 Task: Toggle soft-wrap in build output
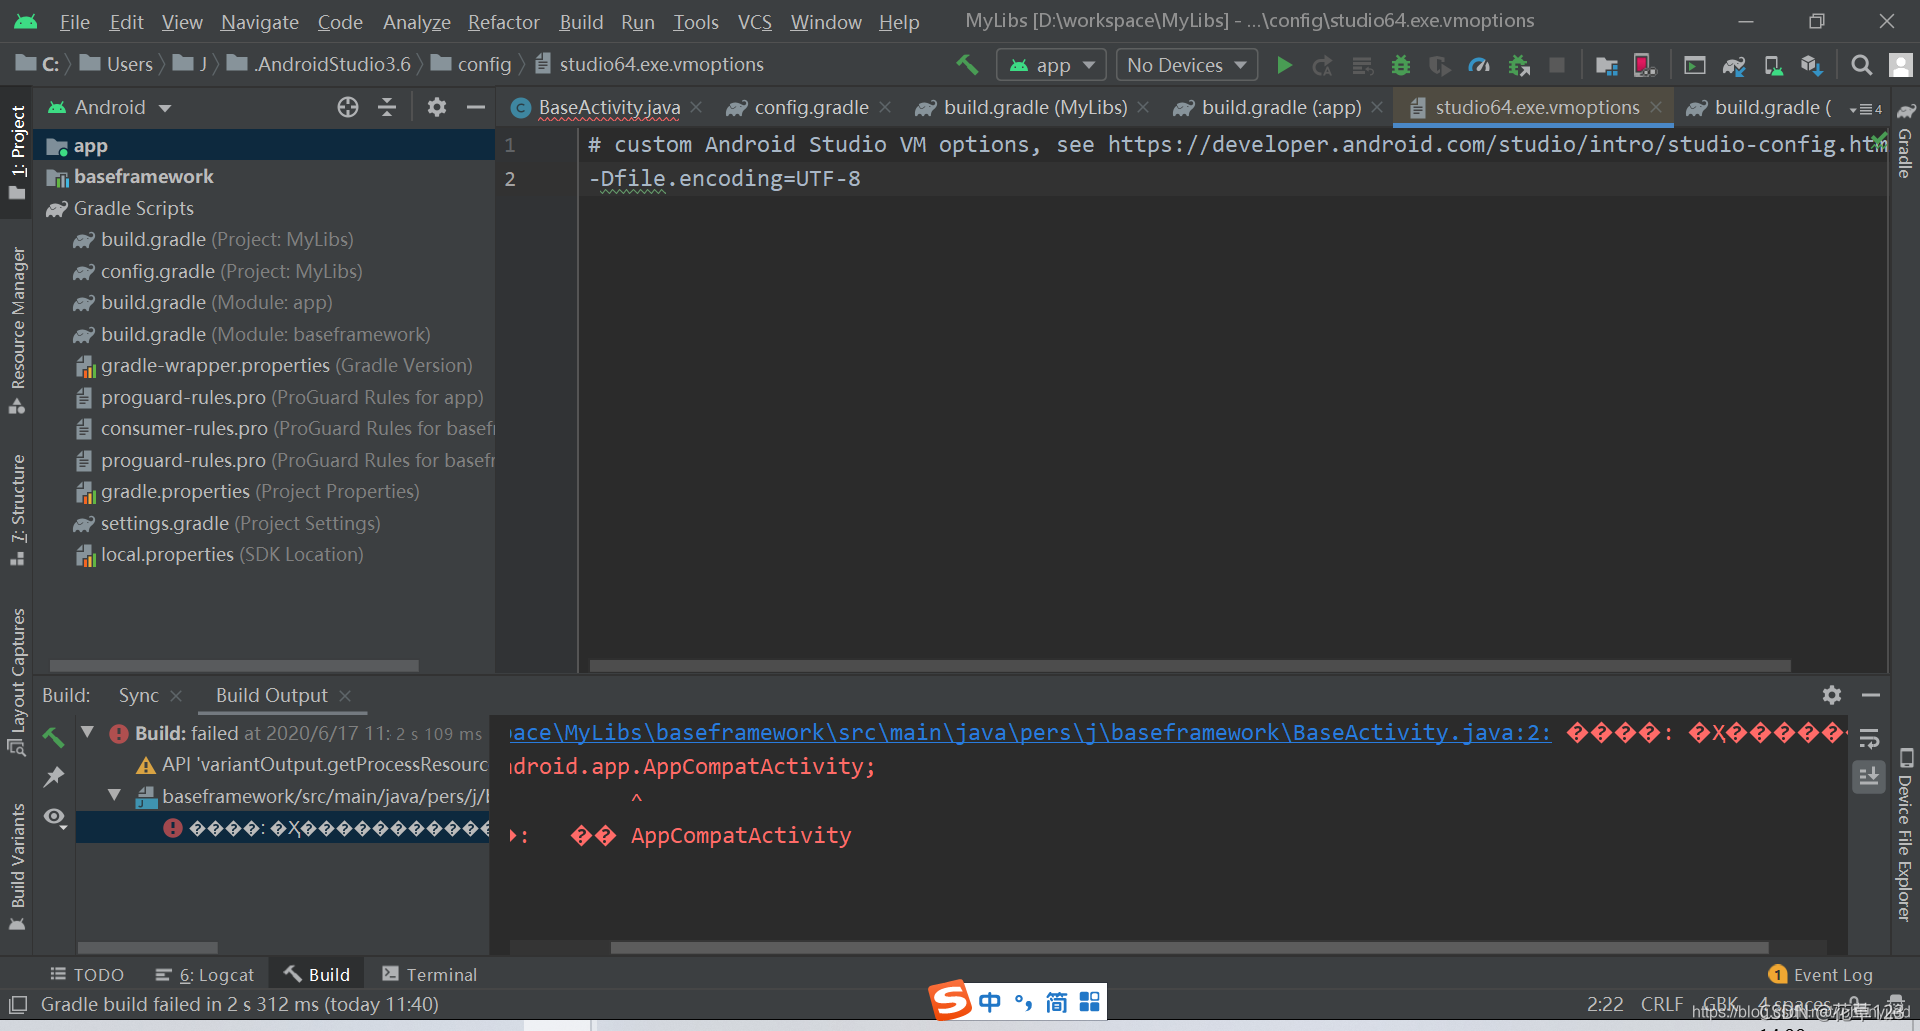(x=1869, y=738)
